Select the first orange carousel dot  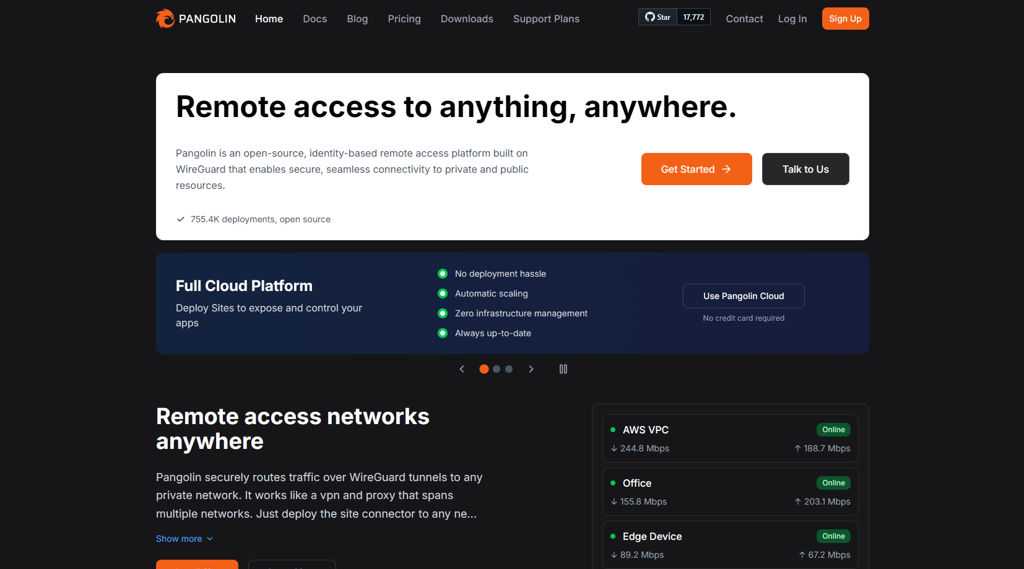(x=484, y=369)
